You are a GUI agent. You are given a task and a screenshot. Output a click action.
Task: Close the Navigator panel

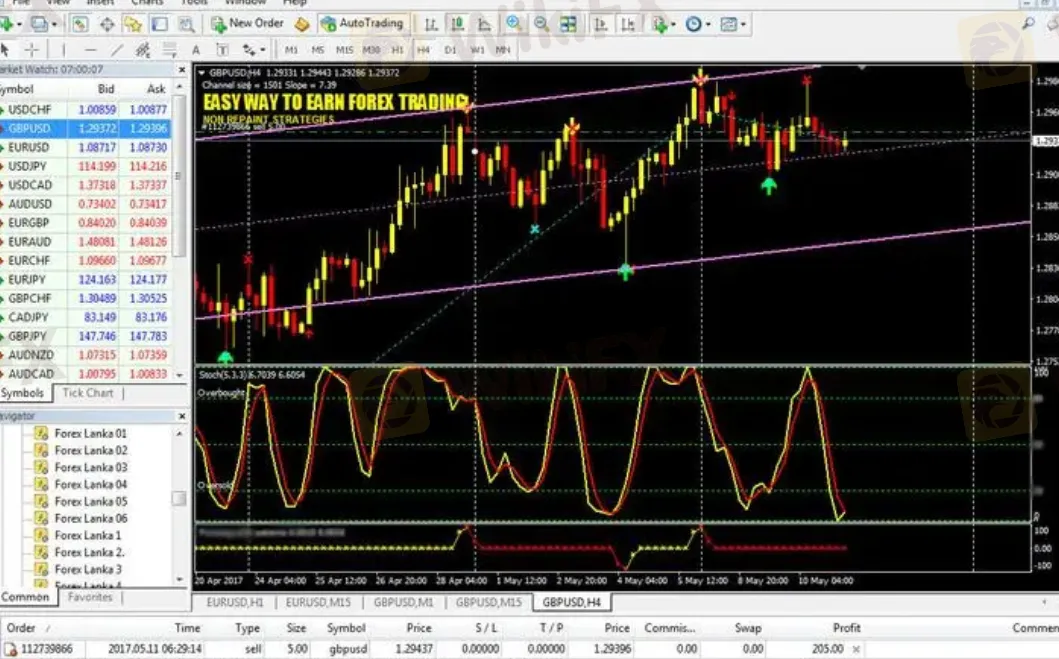(182, 416)
